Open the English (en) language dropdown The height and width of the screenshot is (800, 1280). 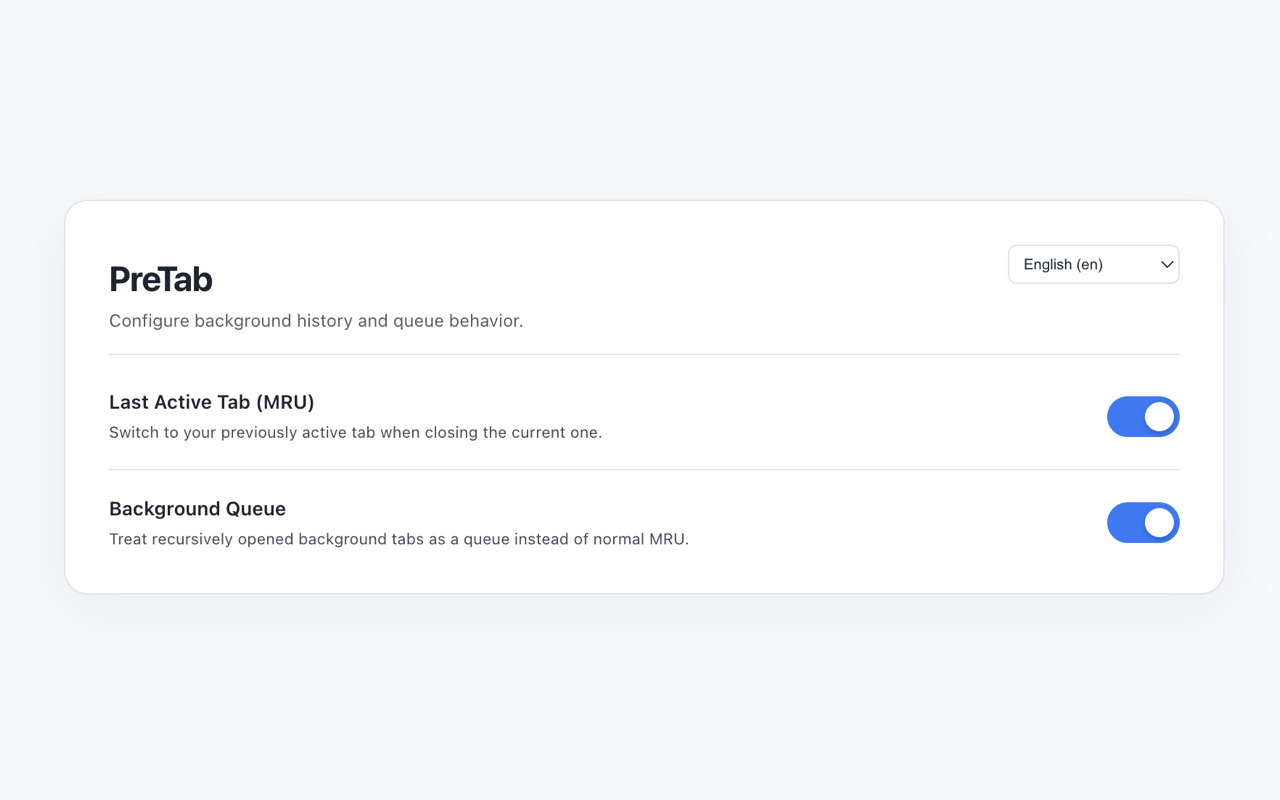coord(1092,265)
